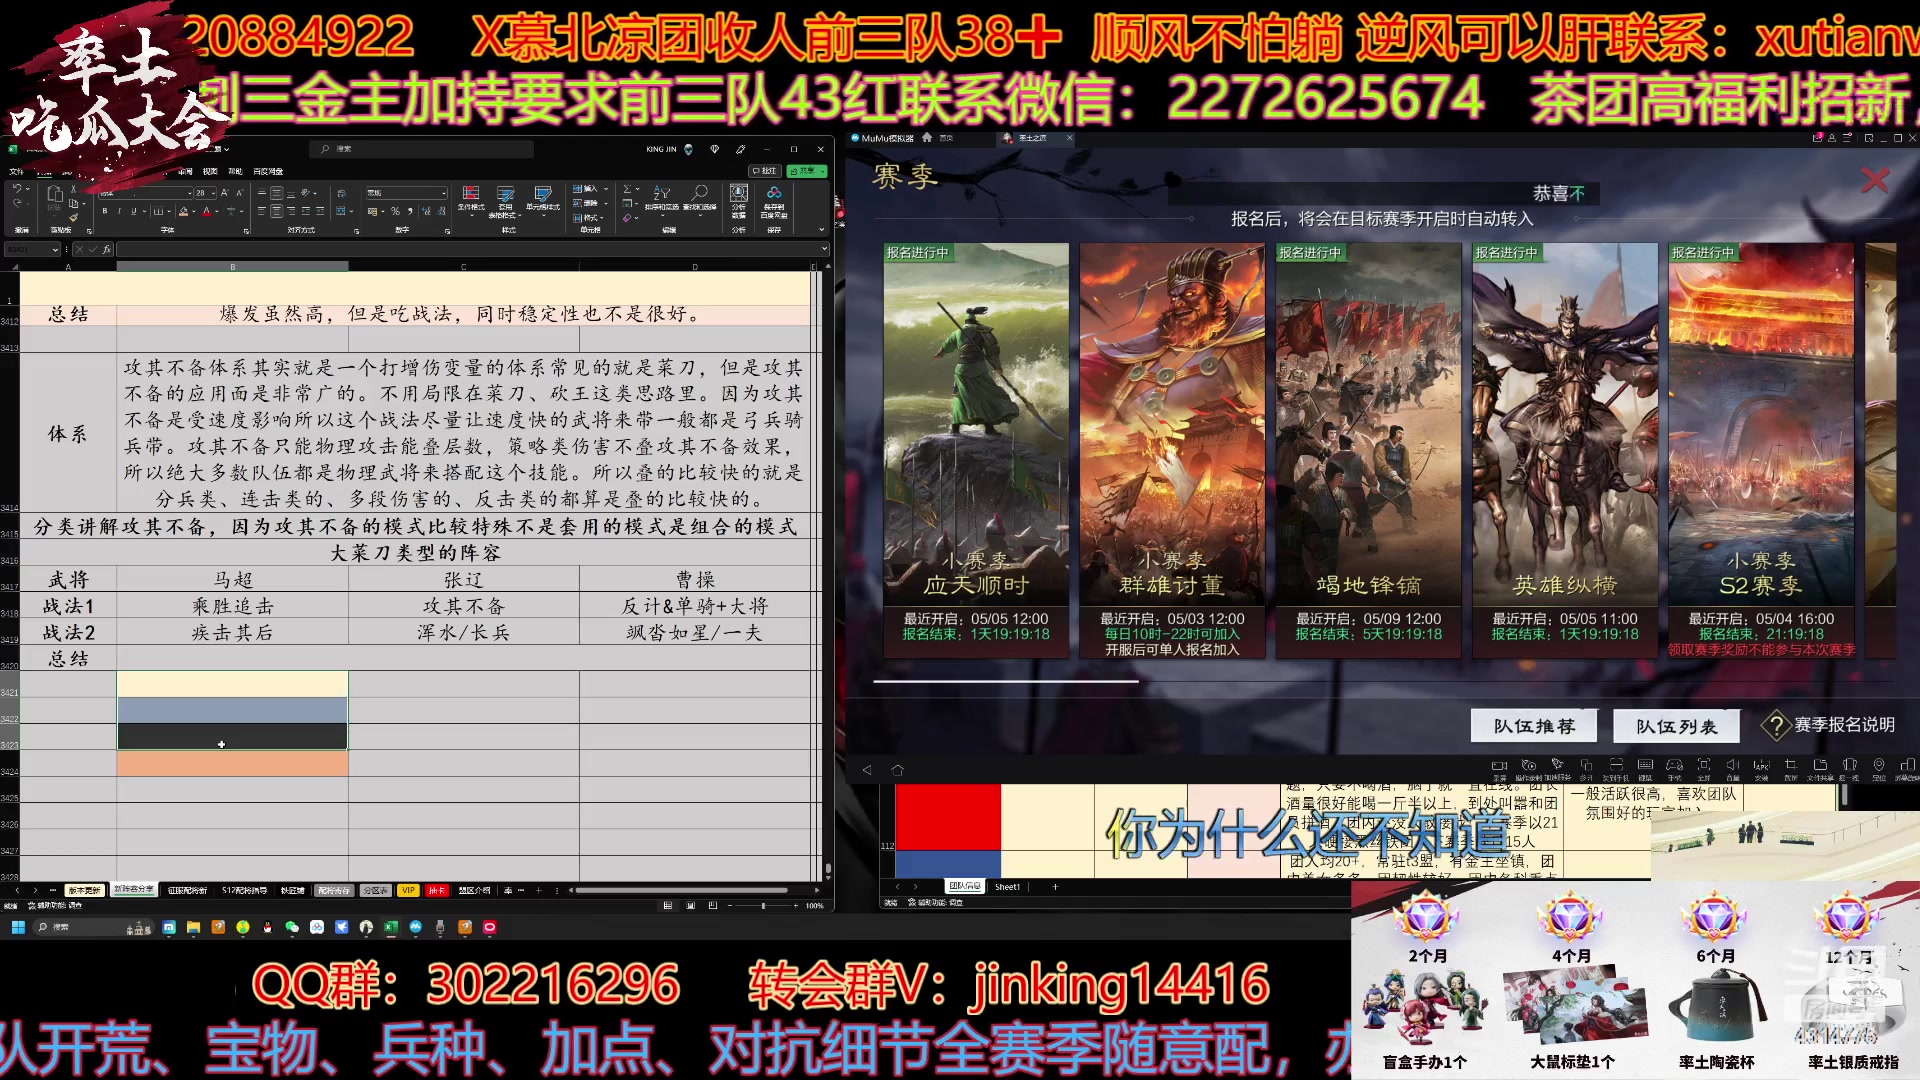The width and height of the screenshot is (1920, 1080).
Task: Click the Analyze Data icon
Action: click(x=739, y=201)
